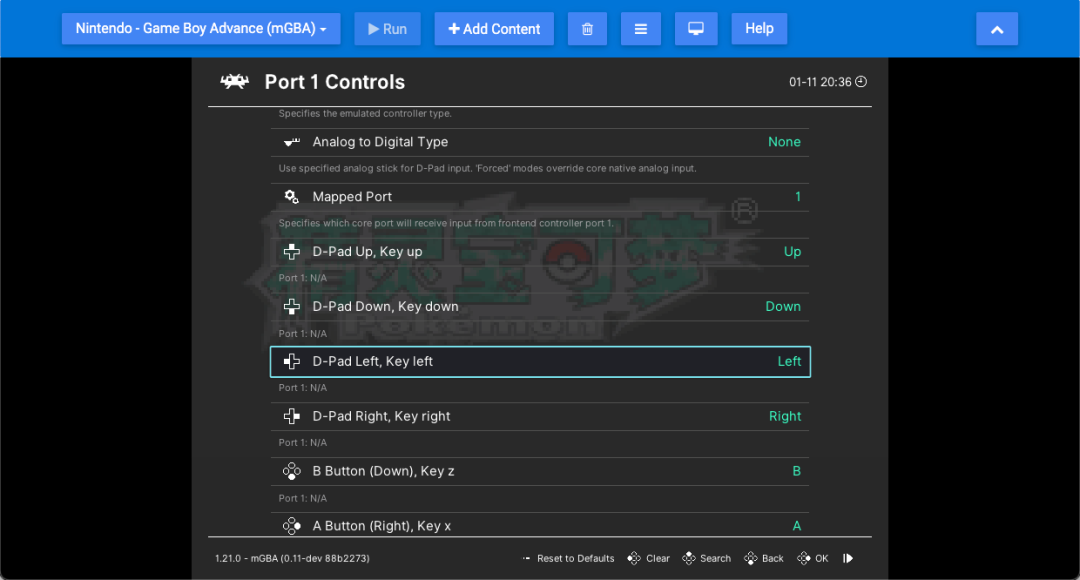Click the Search option in footer
This screenshot has width=1080, height=580.
coord(715,558)
